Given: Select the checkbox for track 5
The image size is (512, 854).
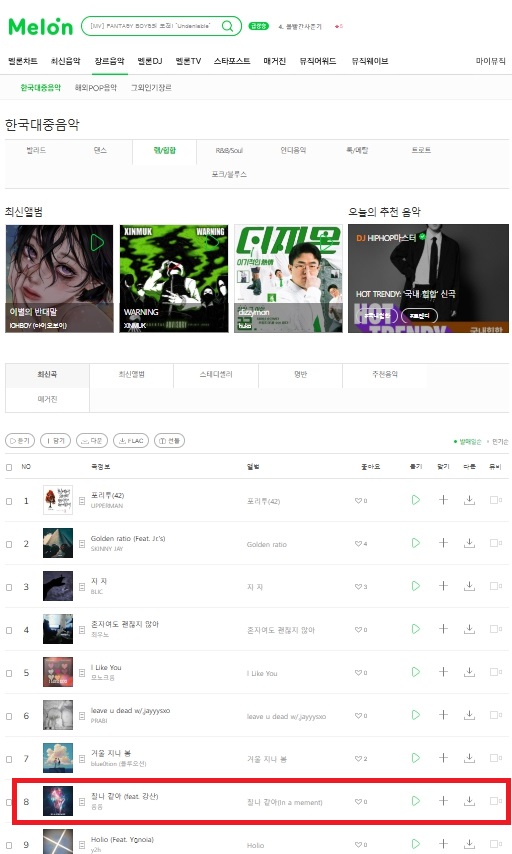Looking at the screenshot, I should 9,673.
